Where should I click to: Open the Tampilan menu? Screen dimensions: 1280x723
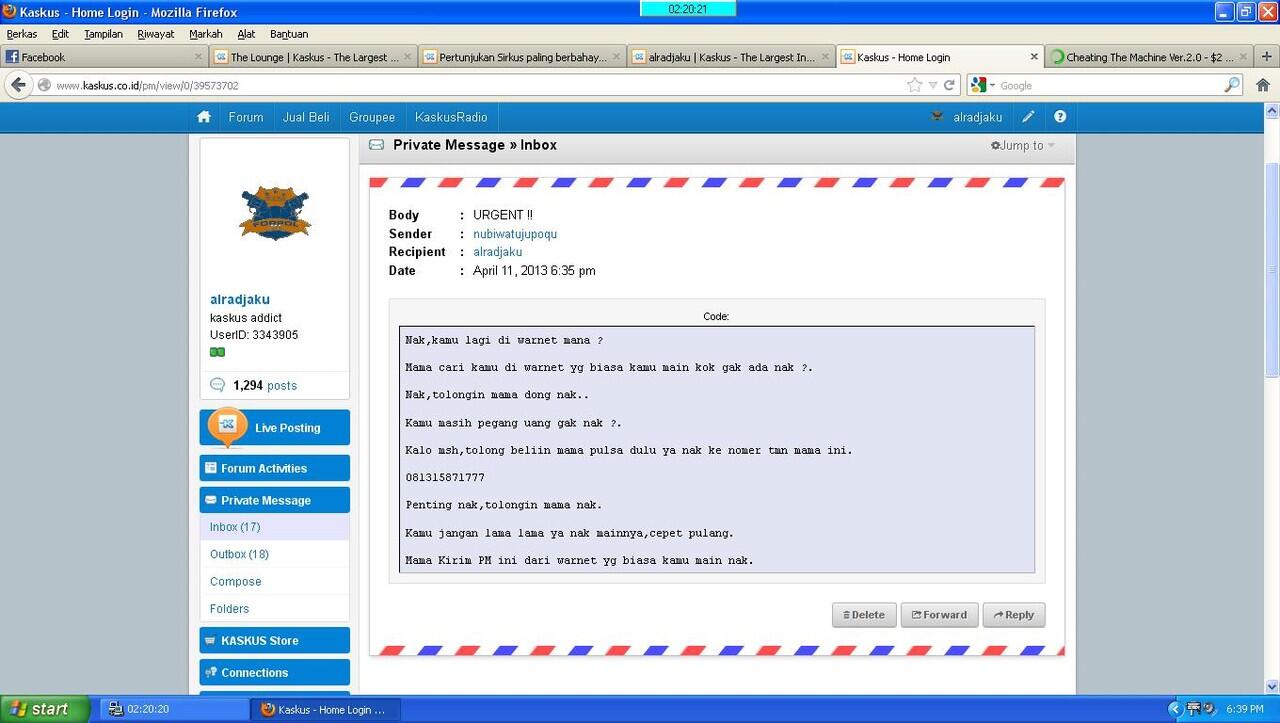click(103, 34)
